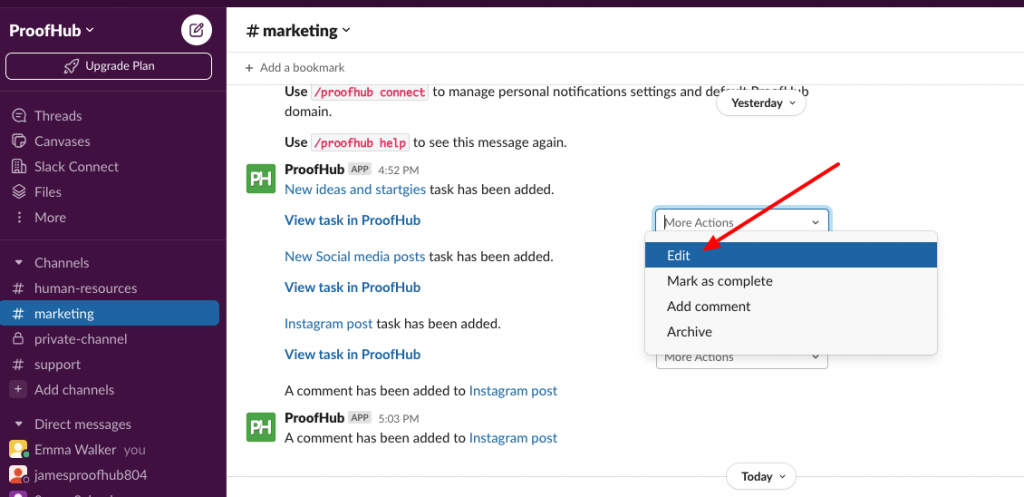This screenshot has height=497, width=1024.
Task: Open the New Social media posts link
Action: click(x=355, y=257)
